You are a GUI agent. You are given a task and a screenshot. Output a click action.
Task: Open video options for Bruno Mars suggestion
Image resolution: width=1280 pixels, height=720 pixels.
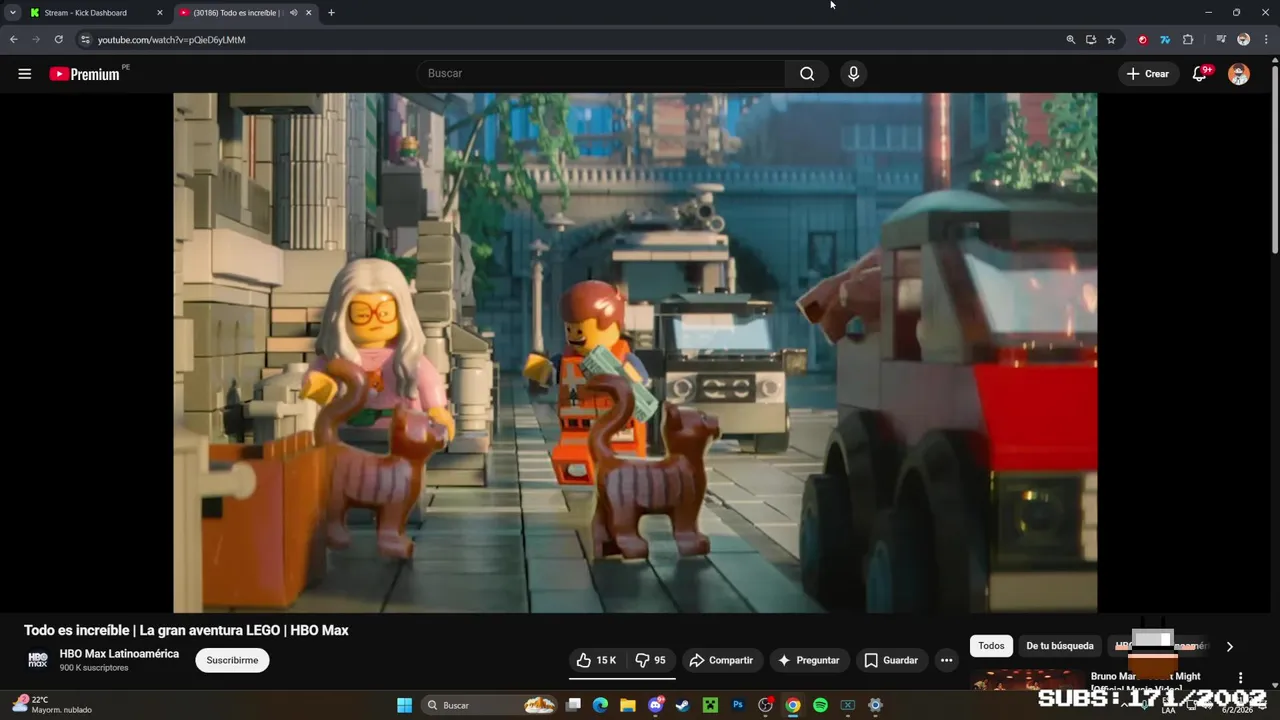coord(1241,678)
